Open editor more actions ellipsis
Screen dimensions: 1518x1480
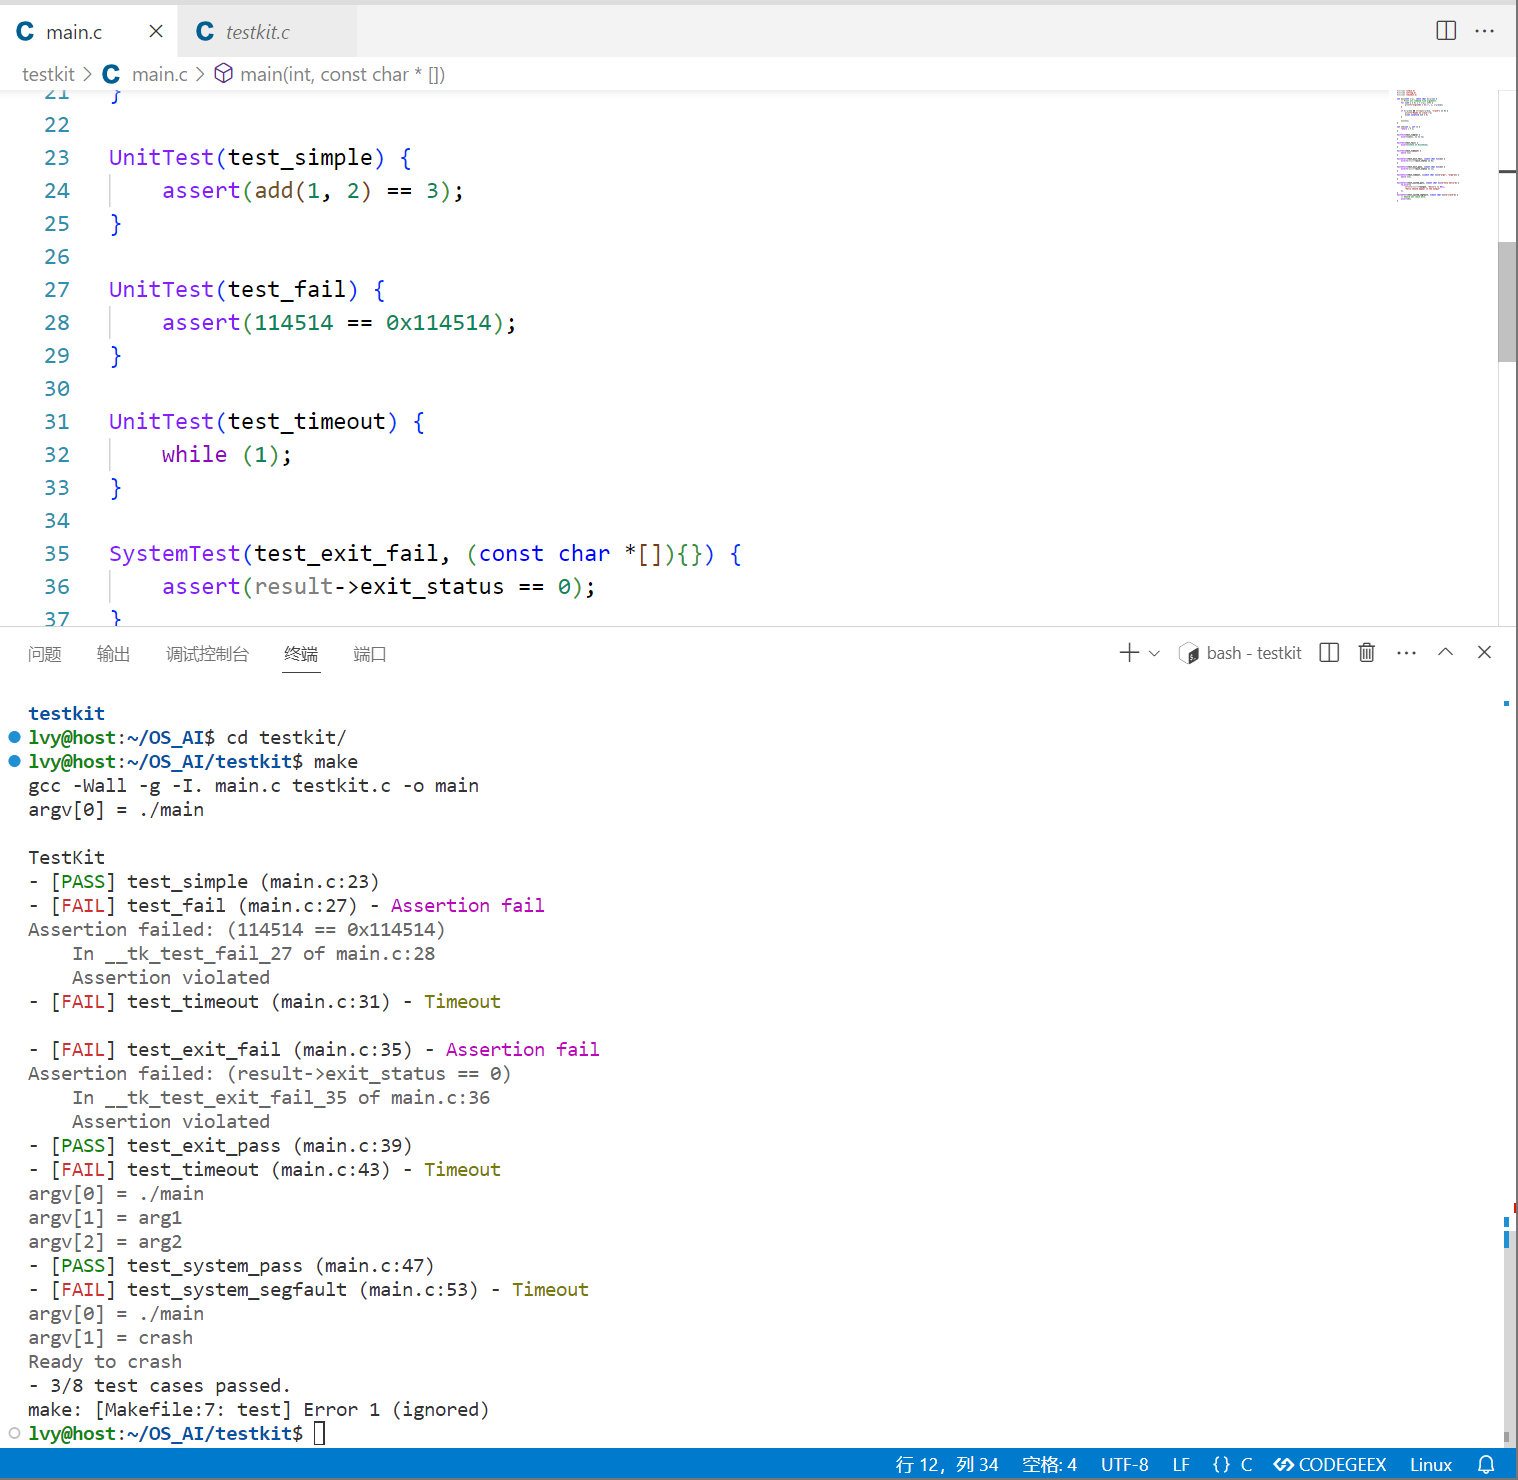pos(1485,30)
